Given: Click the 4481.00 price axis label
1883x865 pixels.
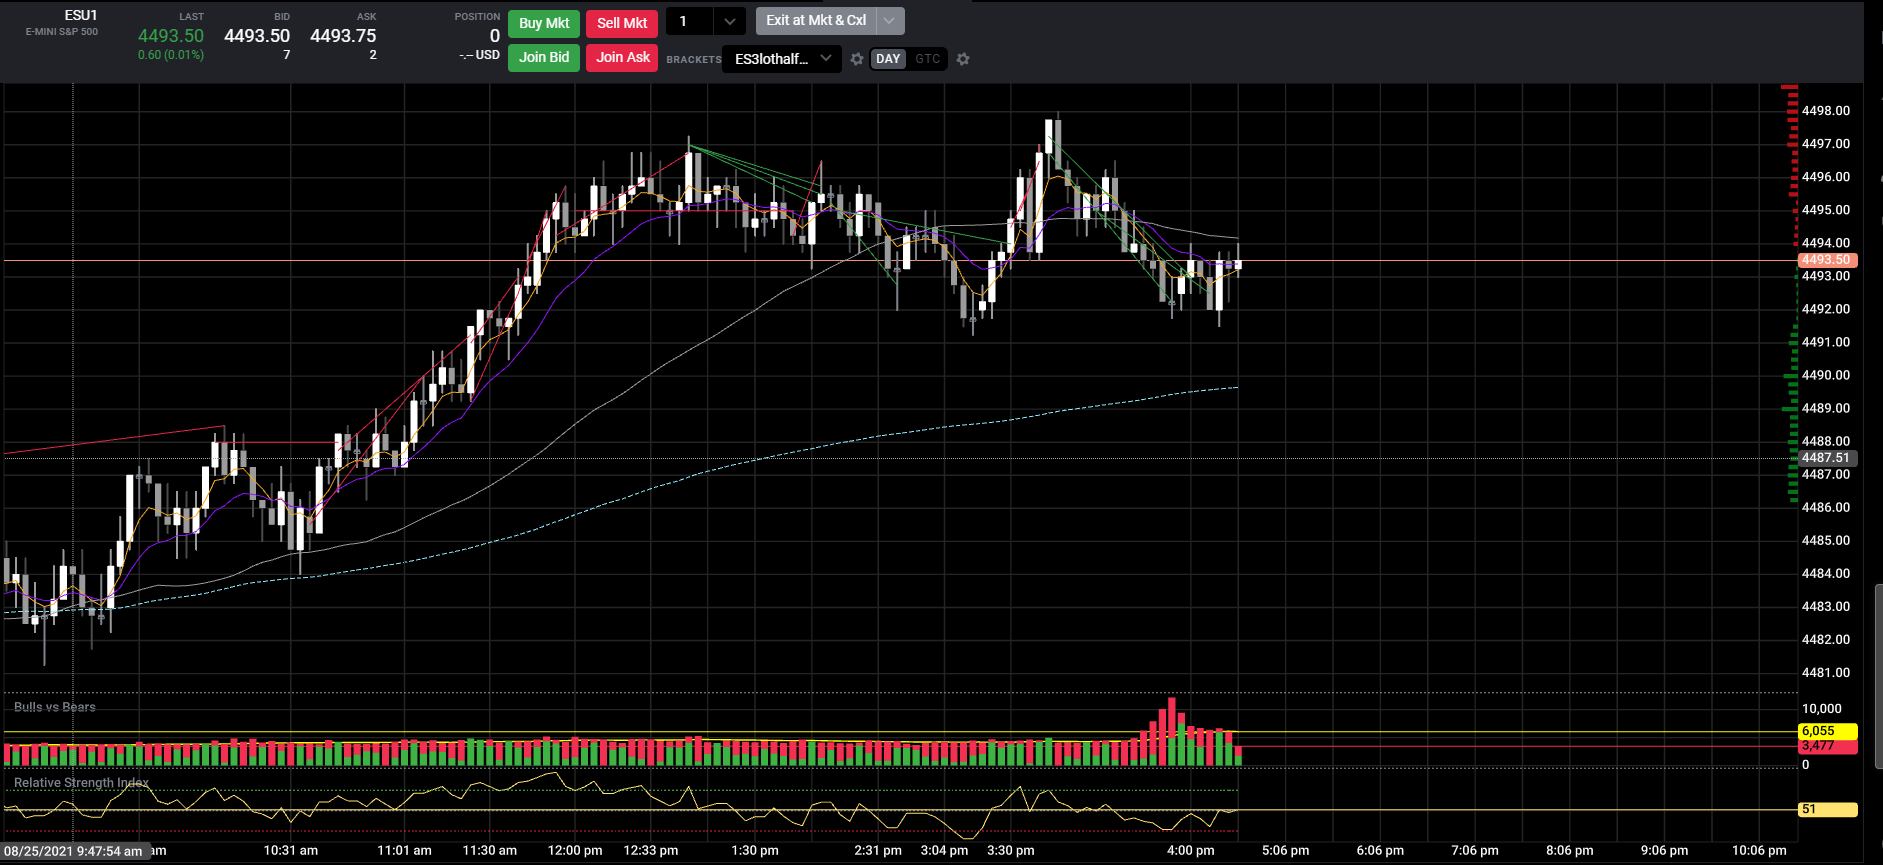Looking at the screenshot, I should tap(1826, 673).
